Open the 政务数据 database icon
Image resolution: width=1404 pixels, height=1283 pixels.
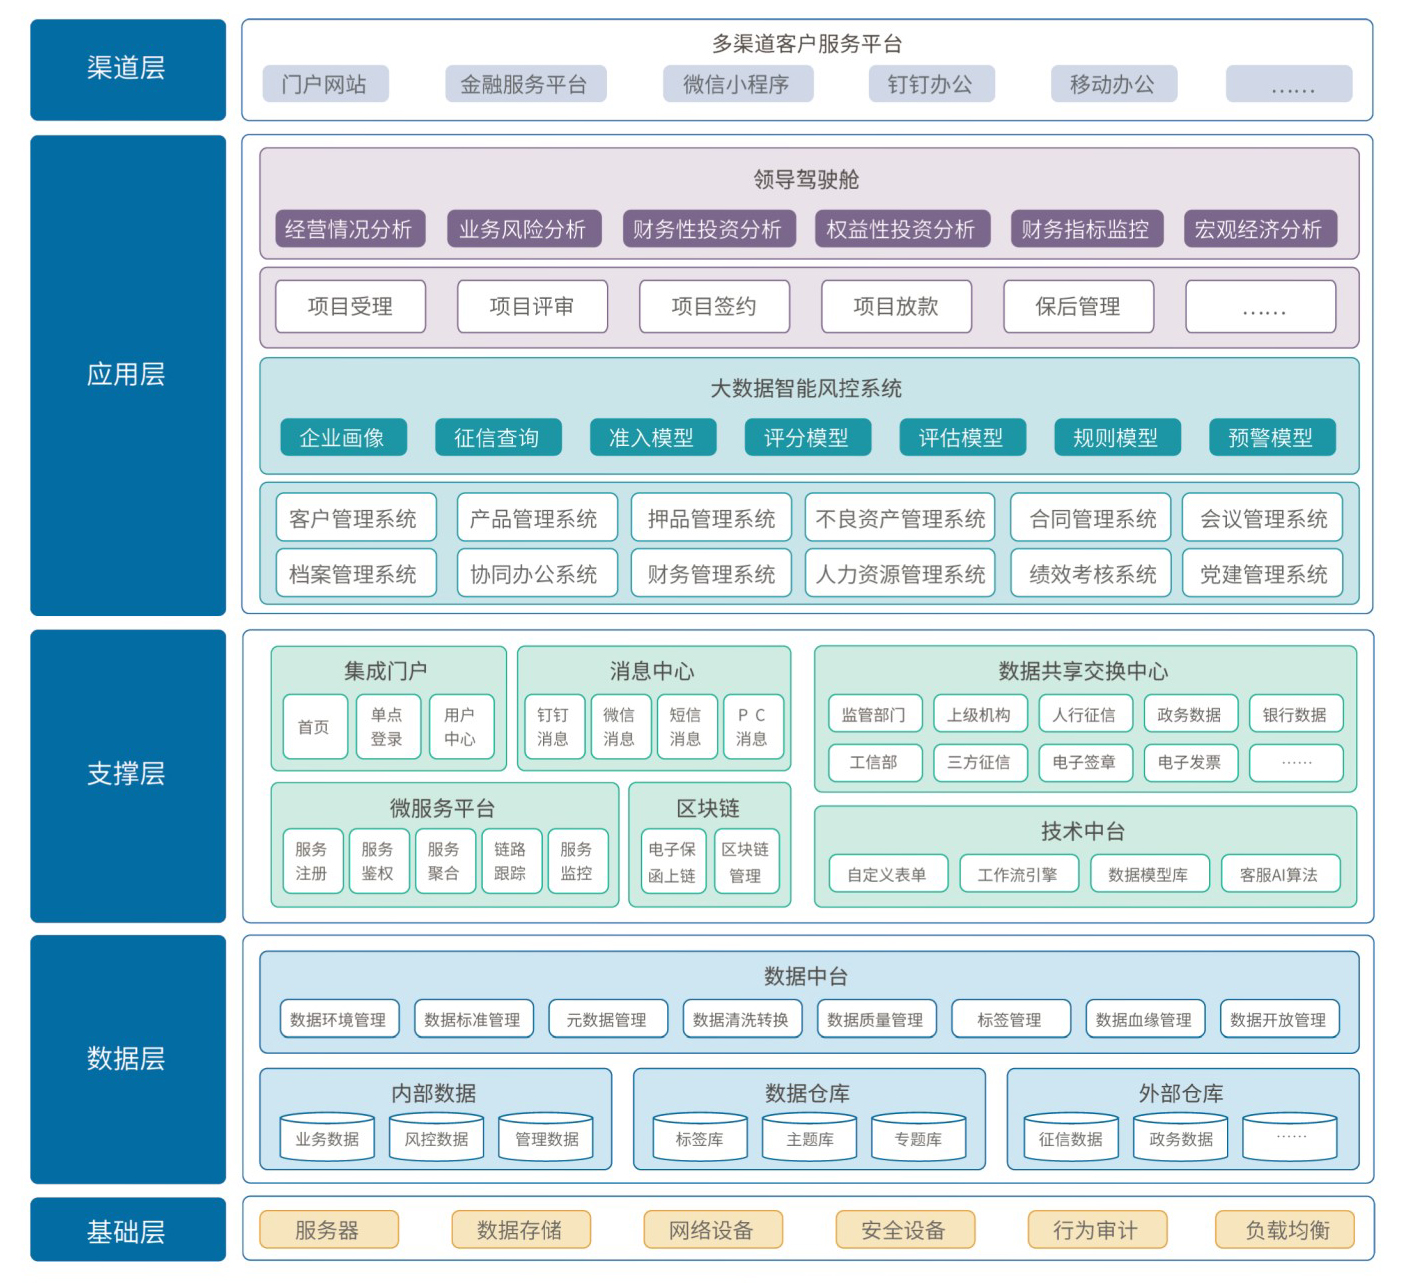[x=1180, y=1136]
